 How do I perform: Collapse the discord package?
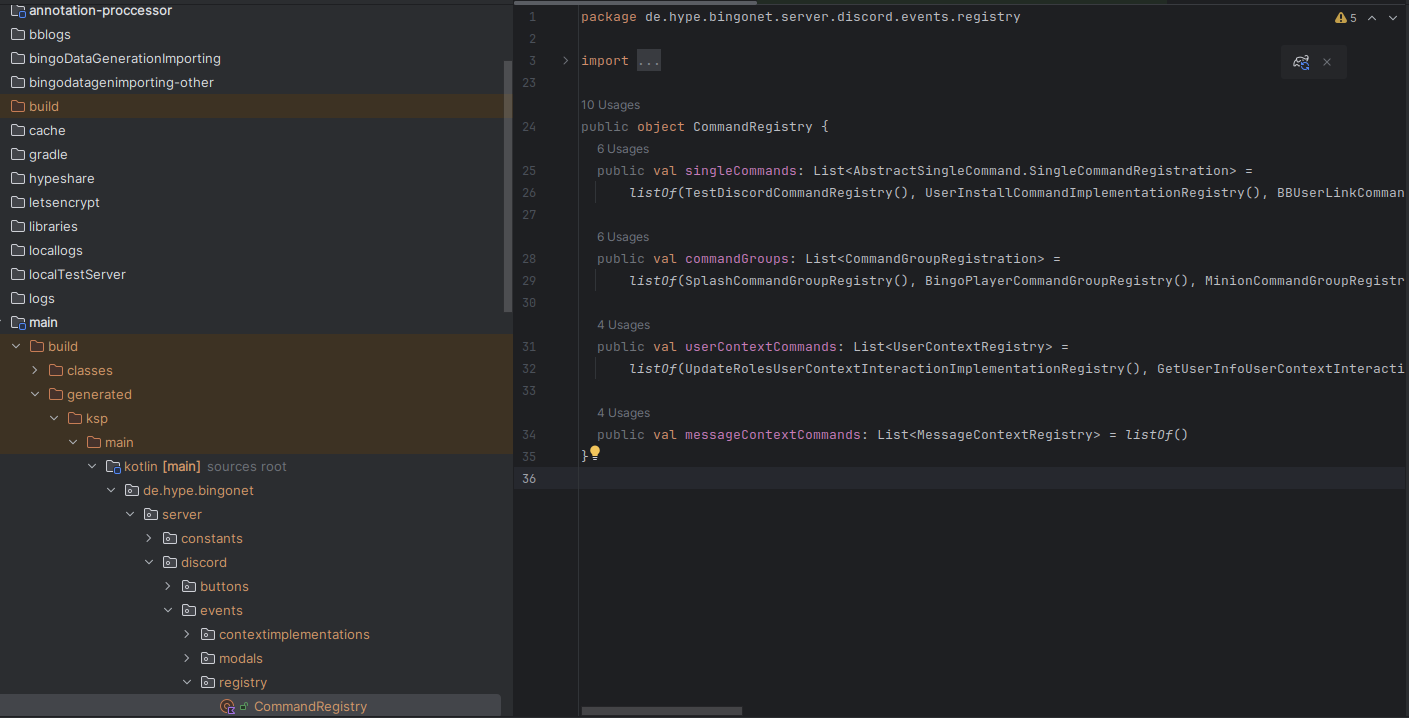pos(149,562)
